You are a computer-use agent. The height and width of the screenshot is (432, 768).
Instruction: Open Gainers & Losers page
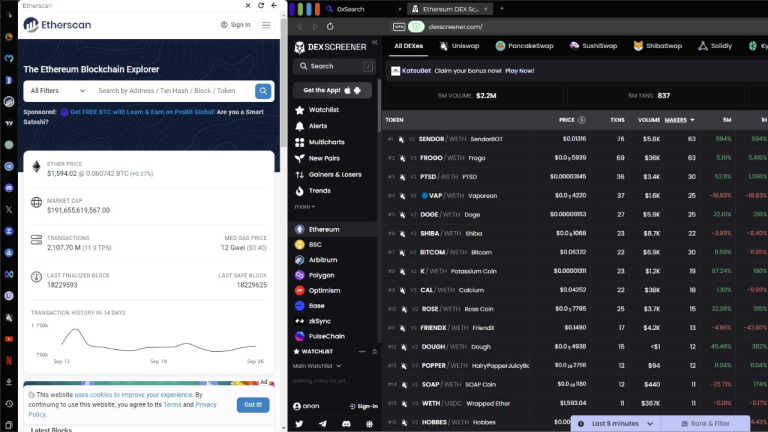tap(328, 174)
